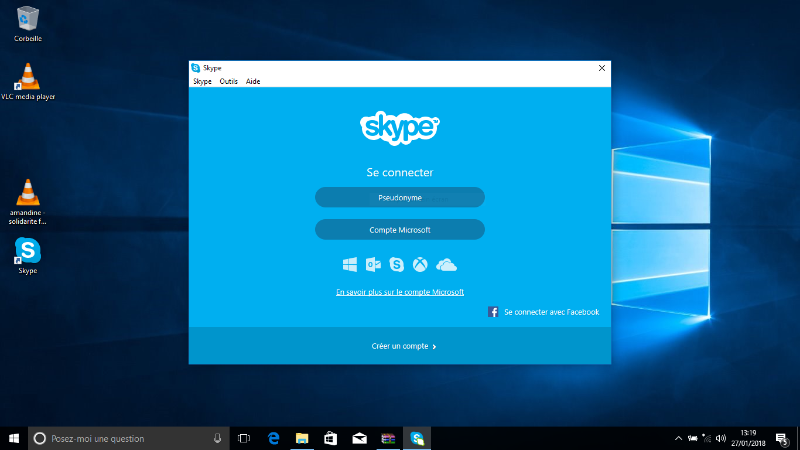This screenshot has width=800, height=450.
Task: Sign in with Compte Microsoft button
Action: [400, 230]
